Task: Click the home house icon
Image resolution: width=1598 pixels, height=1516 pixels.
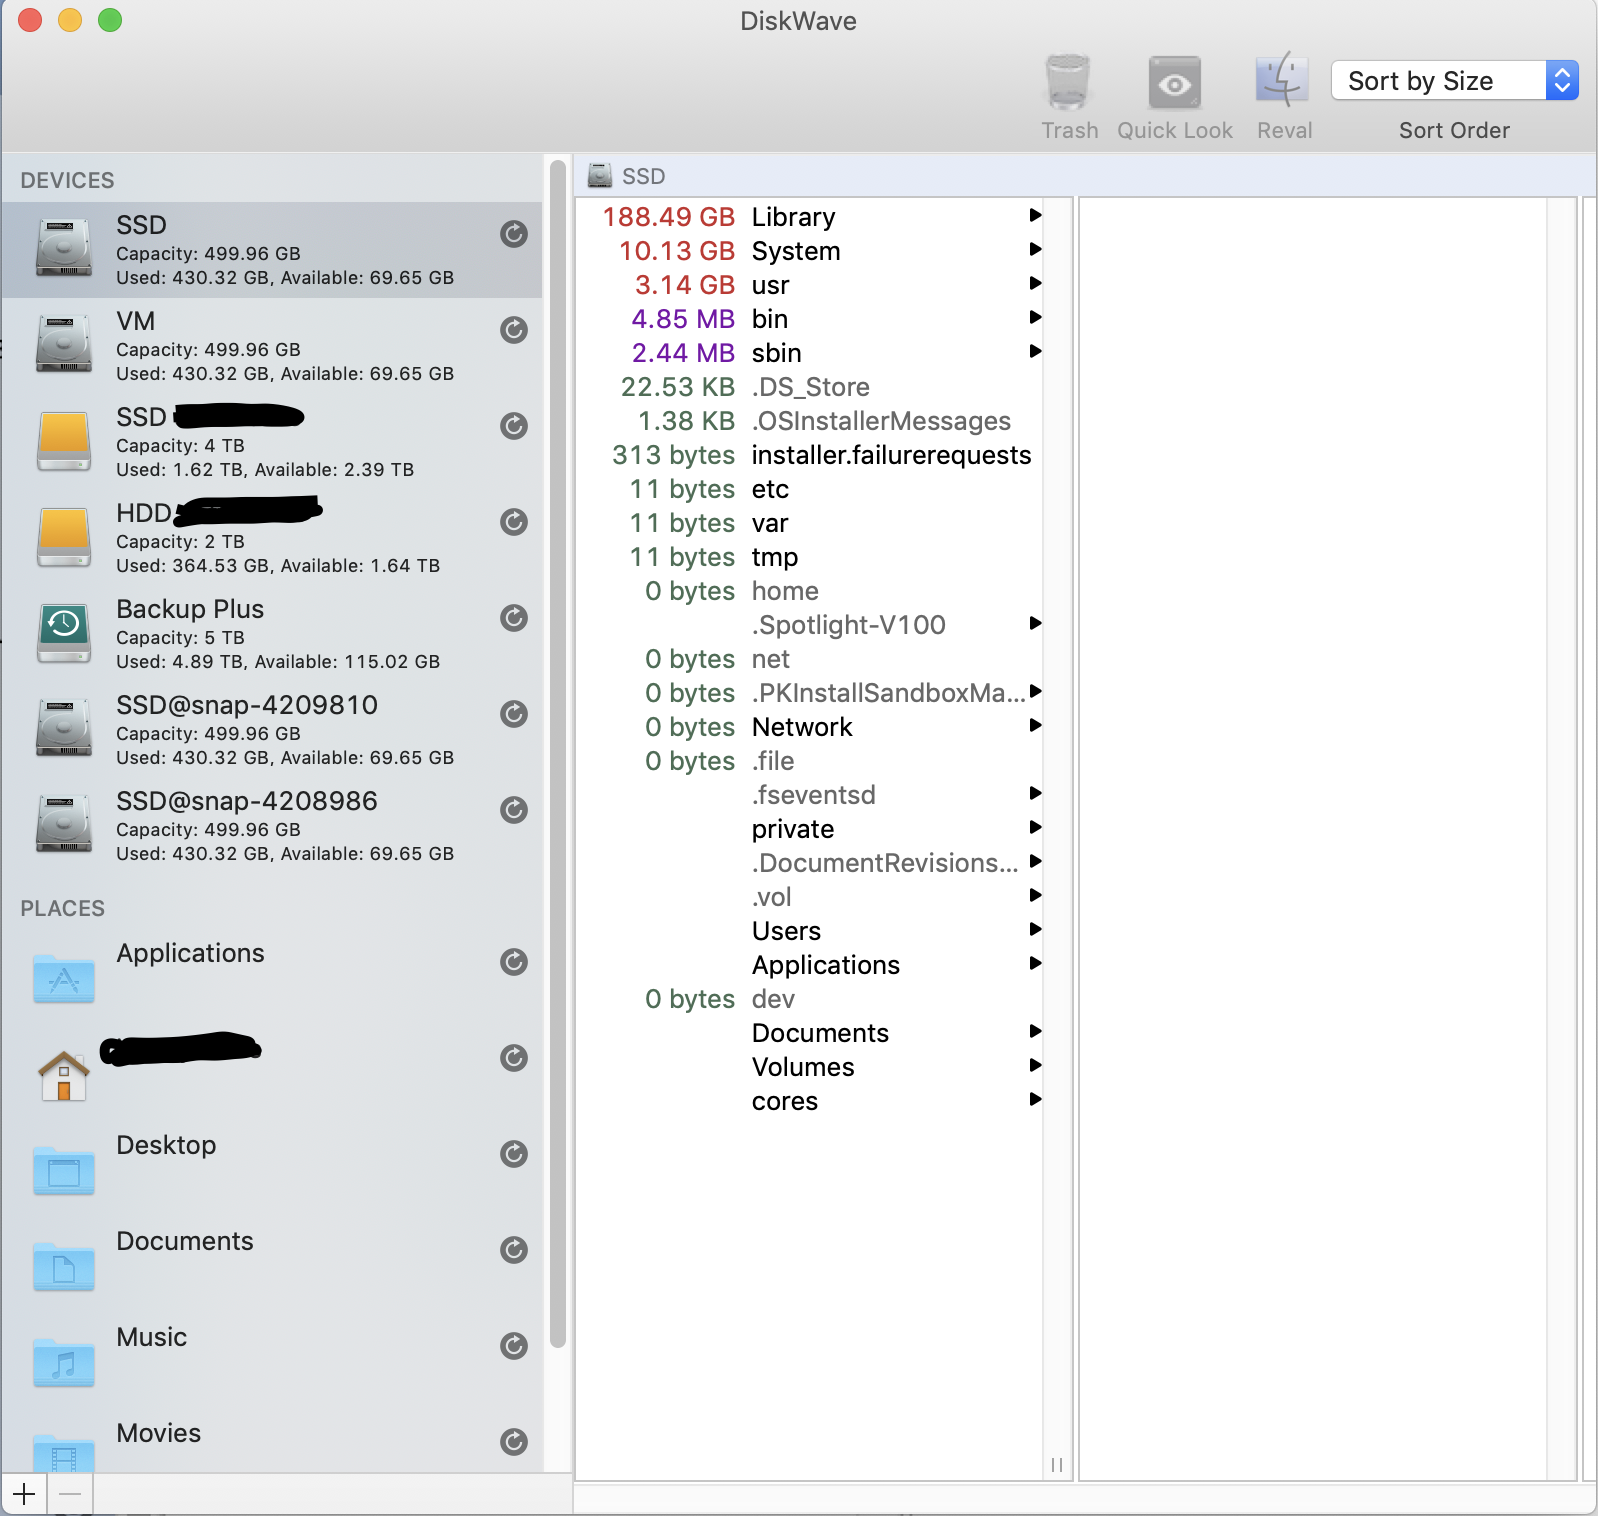Action: (x=64, y=1076)
